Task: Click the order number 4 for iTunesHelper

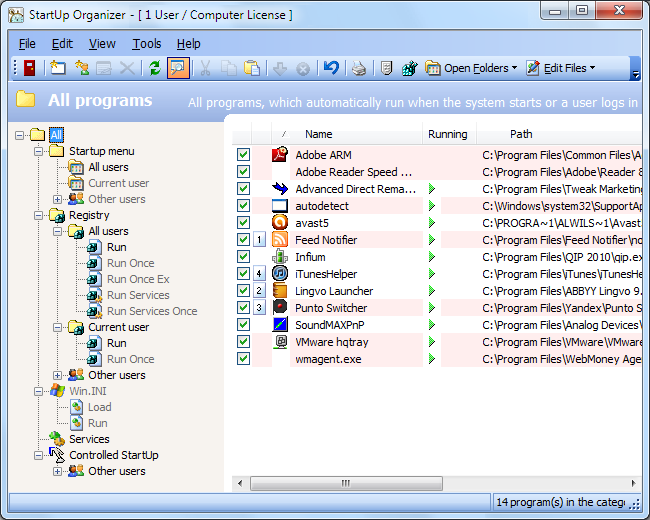Action: (259, 274)
